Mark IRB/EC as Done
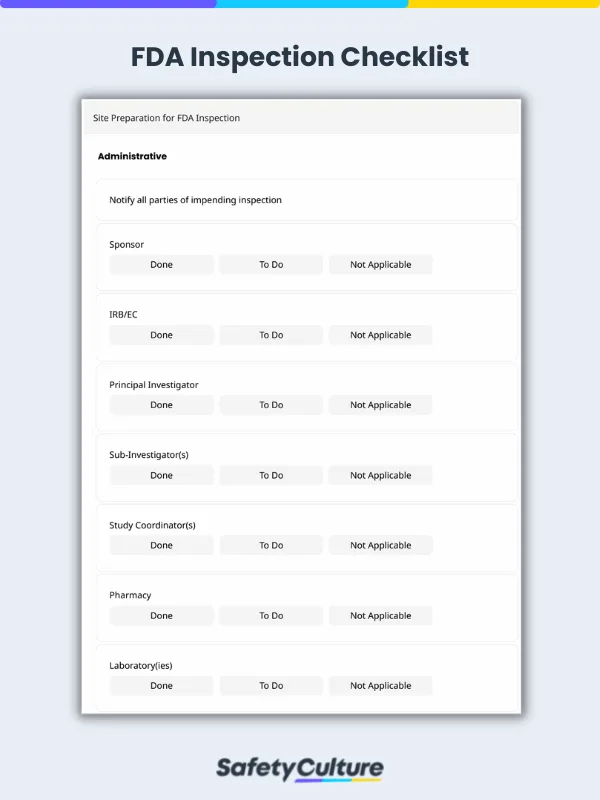Screen dimensions: 600x800 point(160,334)
